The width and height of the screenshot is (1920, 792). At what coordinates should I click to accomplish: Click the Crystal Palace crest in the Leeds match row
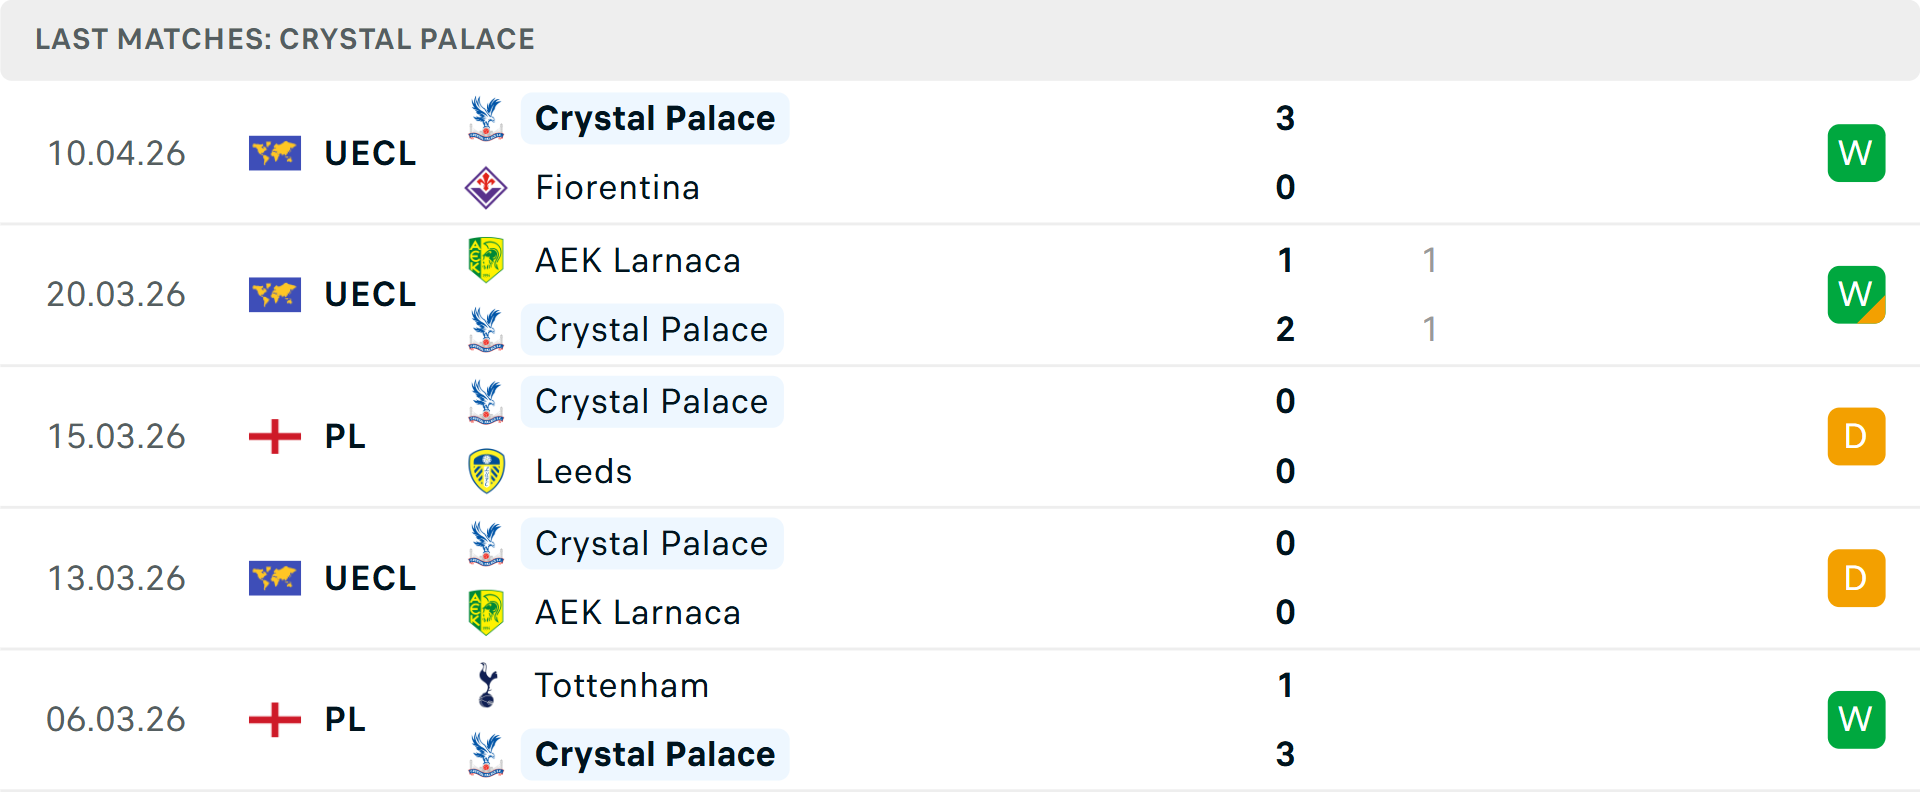[x=486, y=401]
